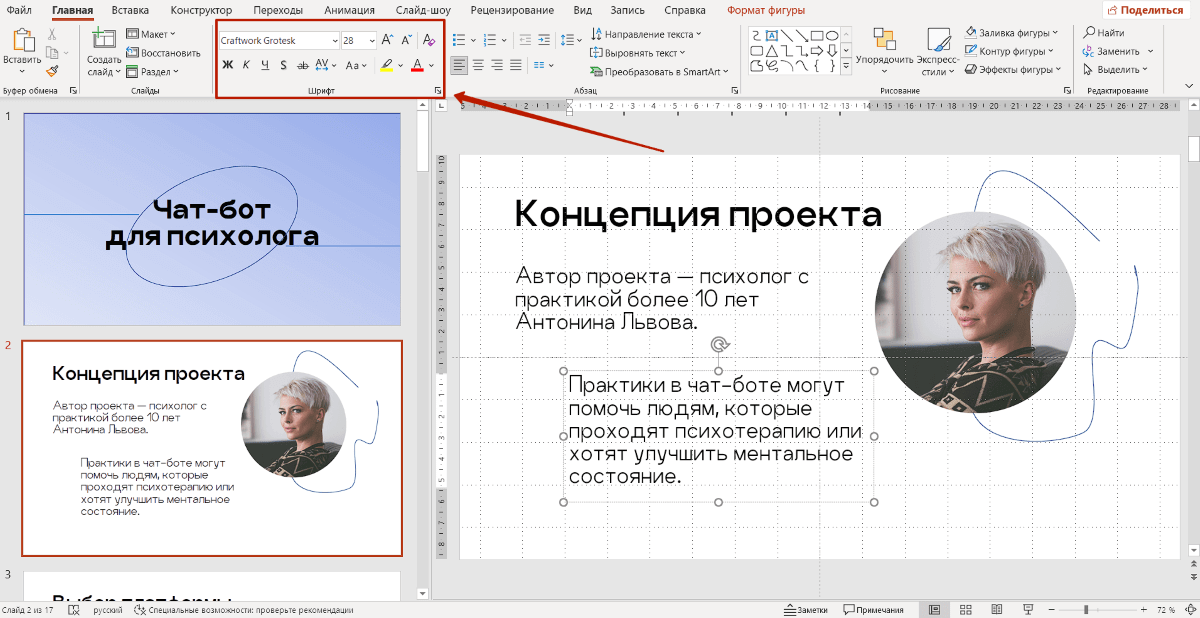
Task: Click the Создать слайд icon
Action: (x=103, y=39)
